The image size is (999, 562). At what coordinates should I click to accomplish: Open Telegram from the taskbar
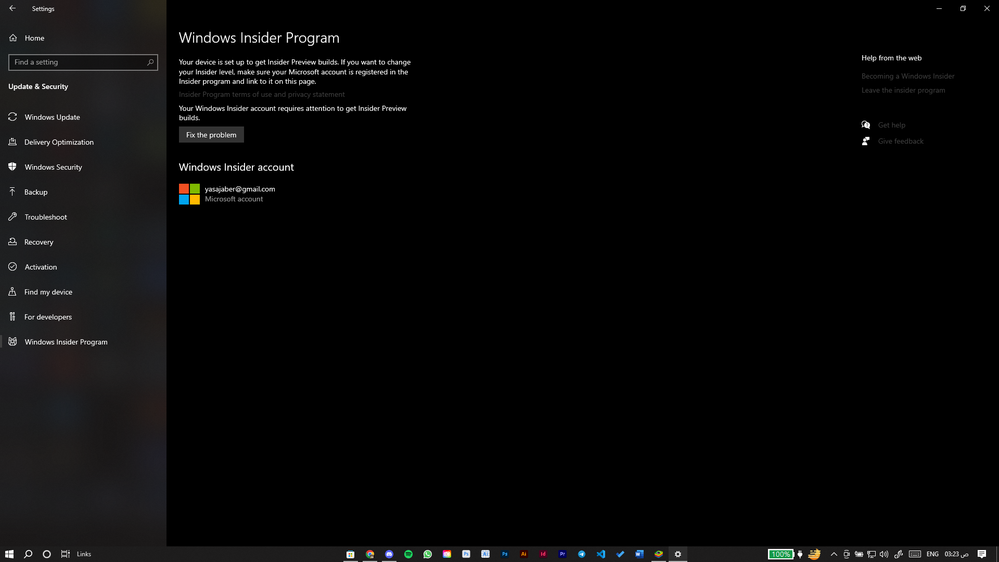tap(582, 554)
